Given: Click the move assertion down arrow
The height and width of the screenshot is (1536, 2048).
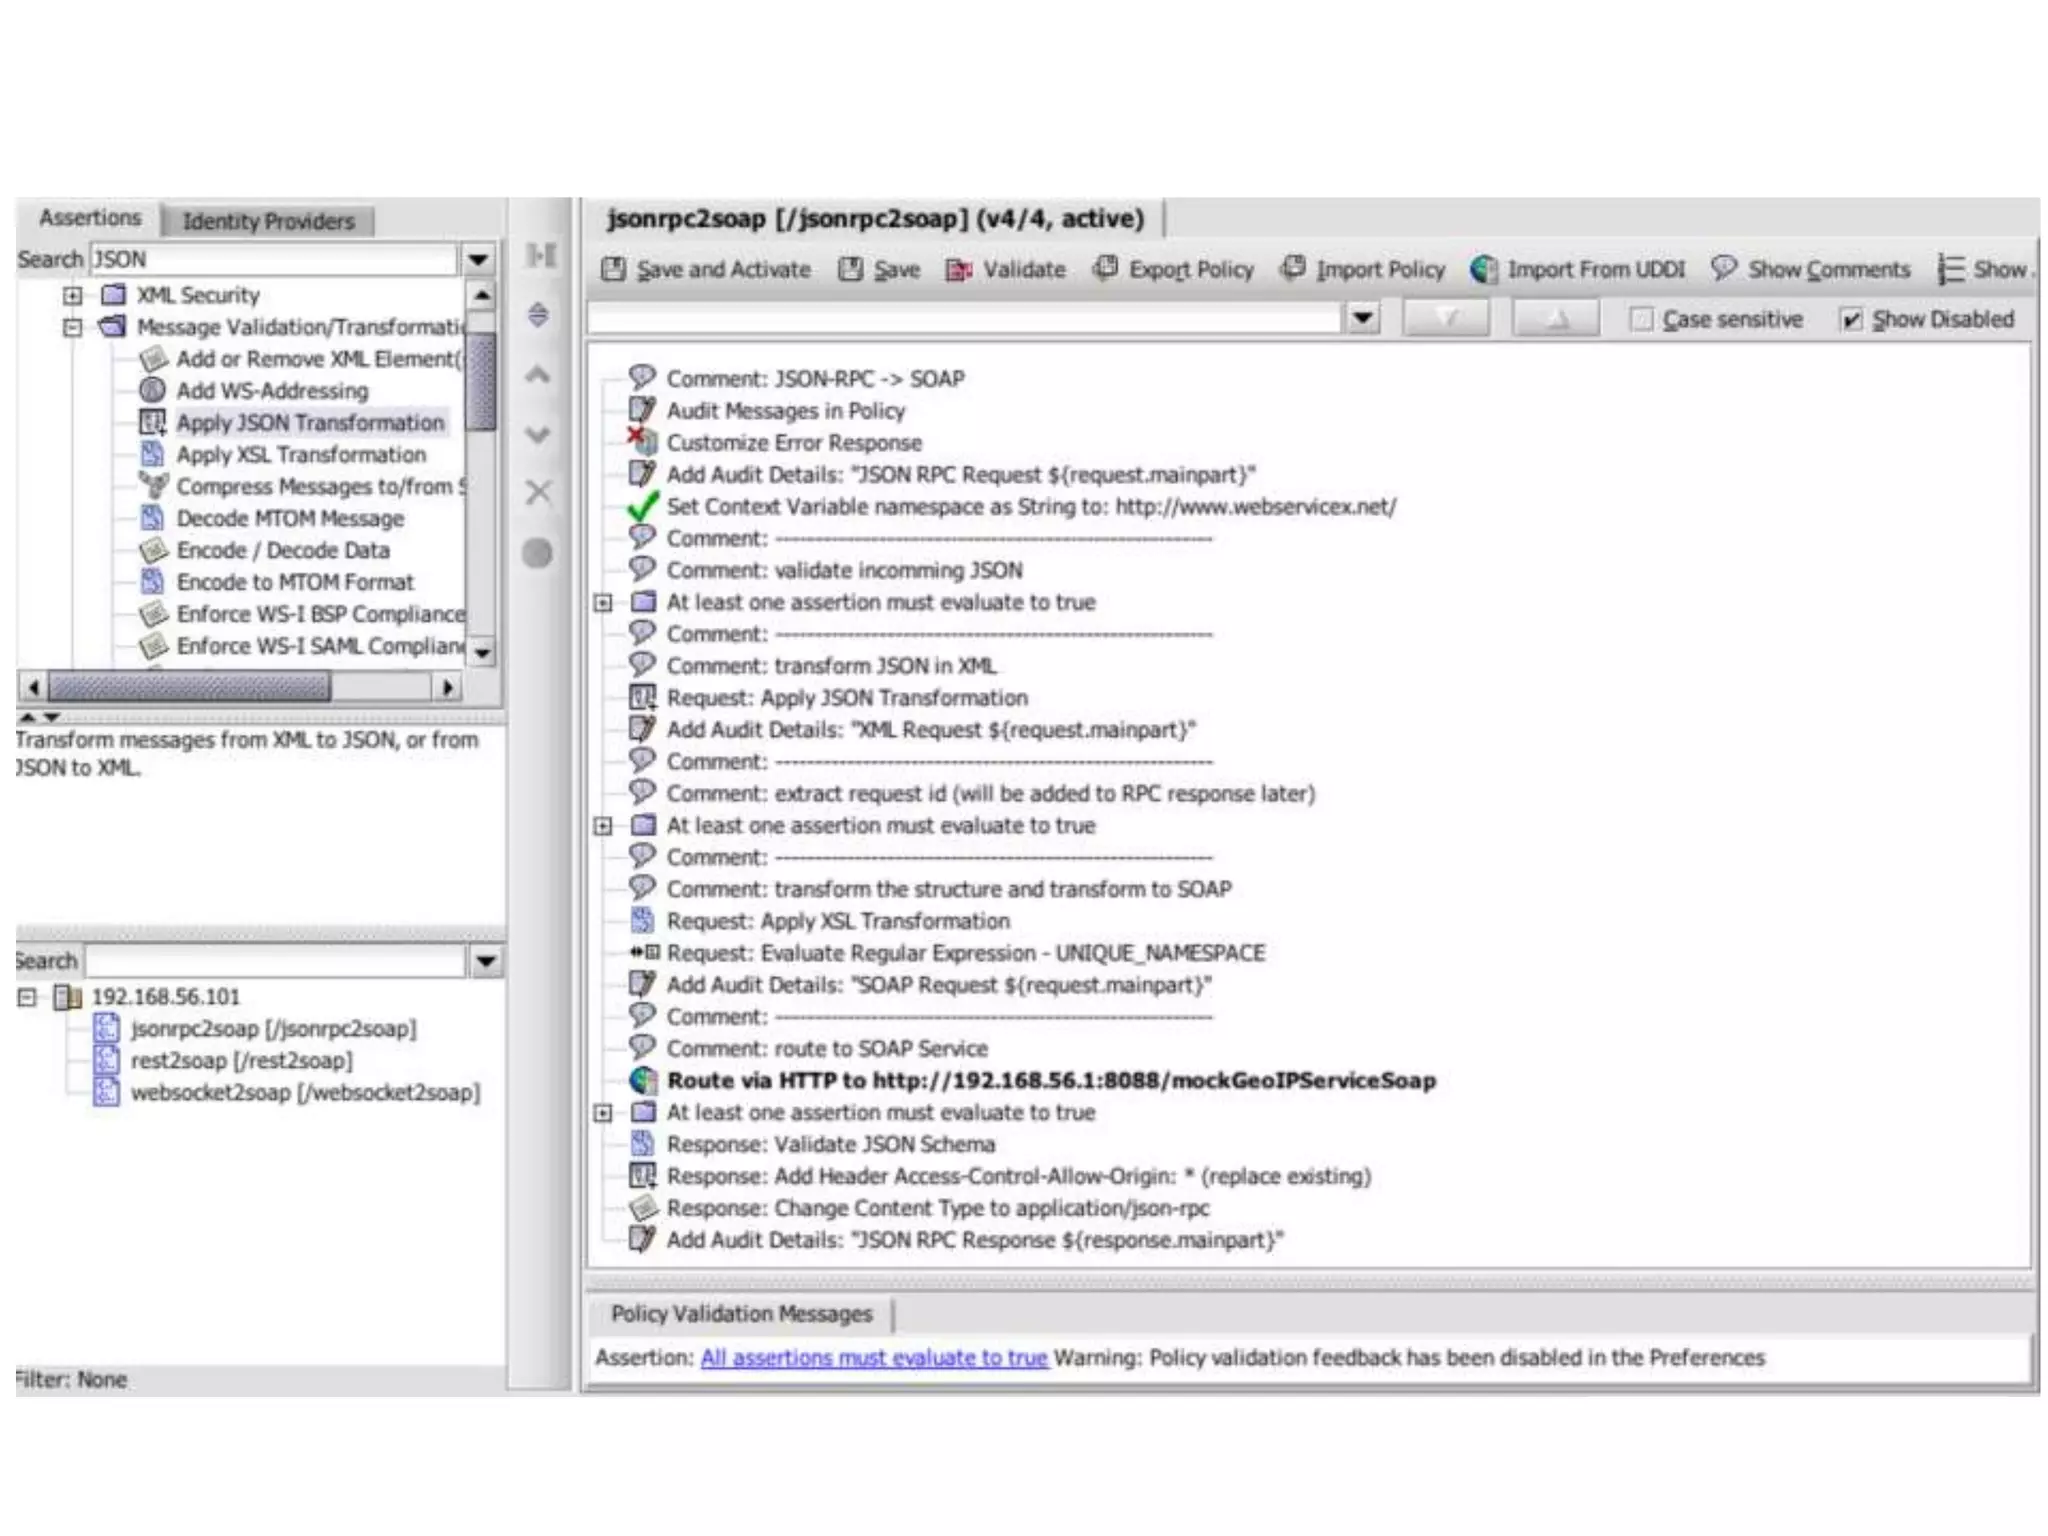Looking at the screenshot, I should point(538,435).
